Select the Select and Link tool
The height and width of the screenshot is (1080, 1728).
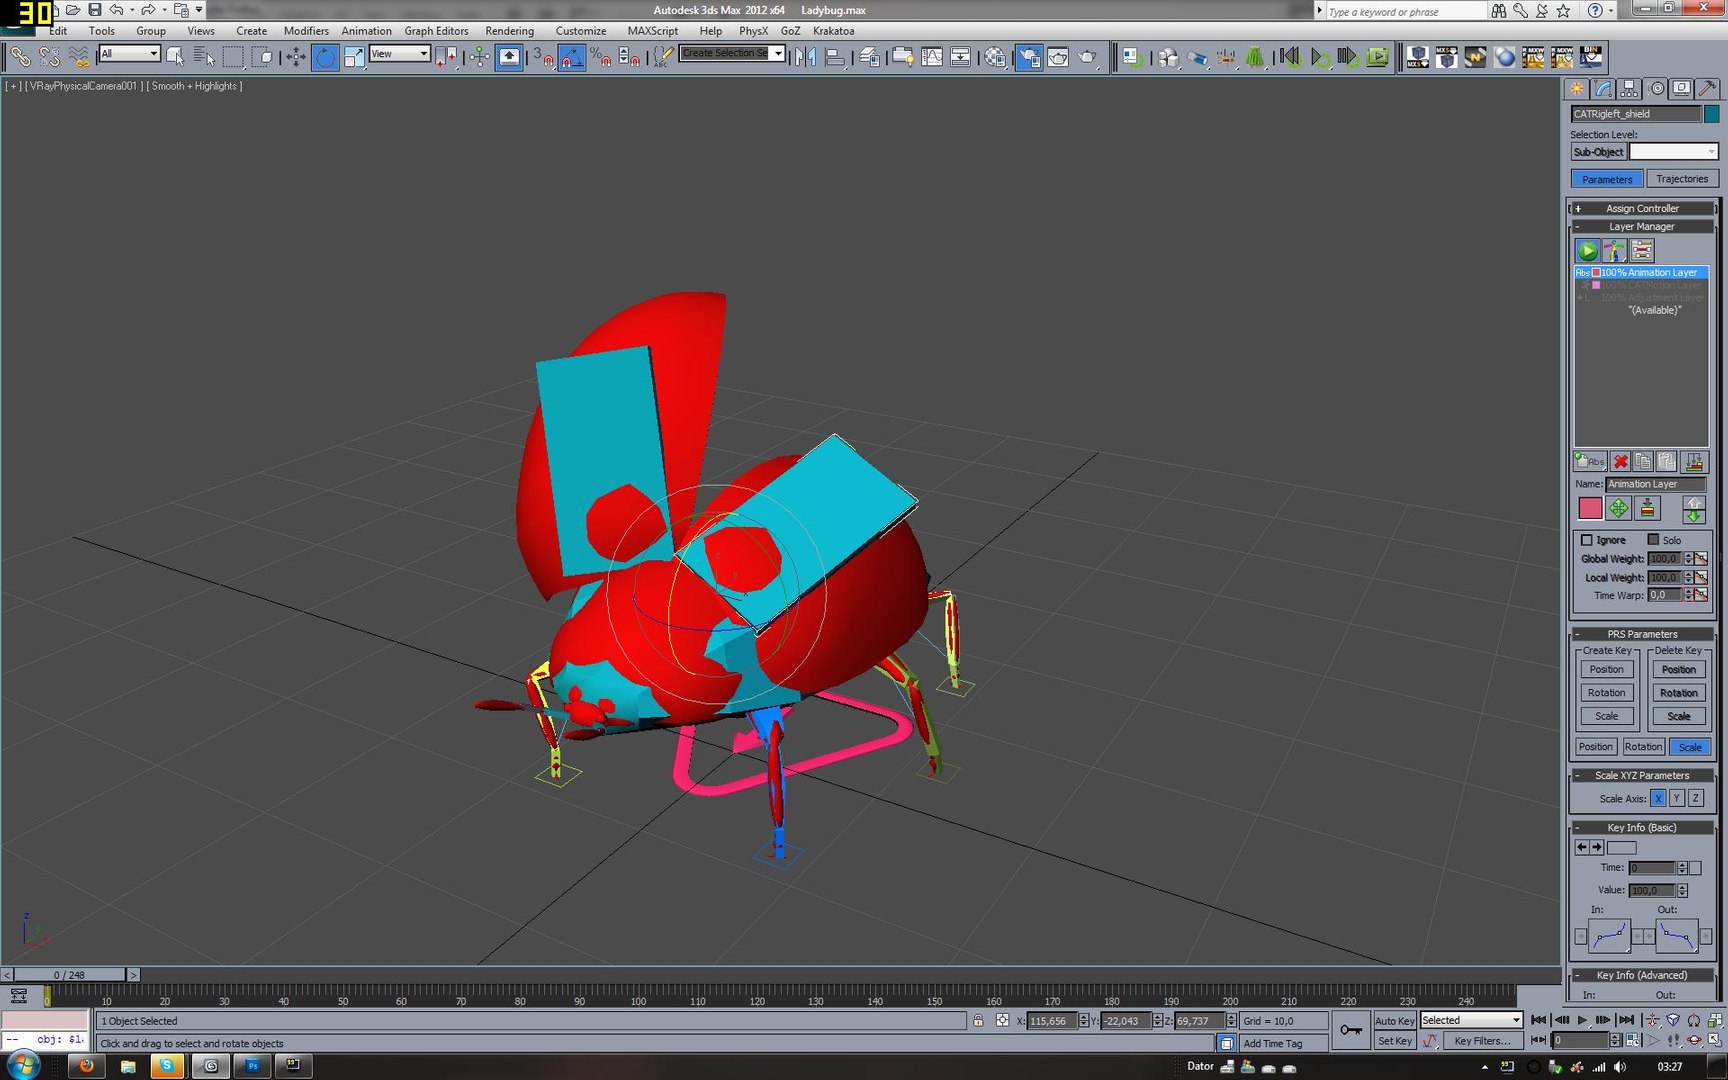coord(20,57)
